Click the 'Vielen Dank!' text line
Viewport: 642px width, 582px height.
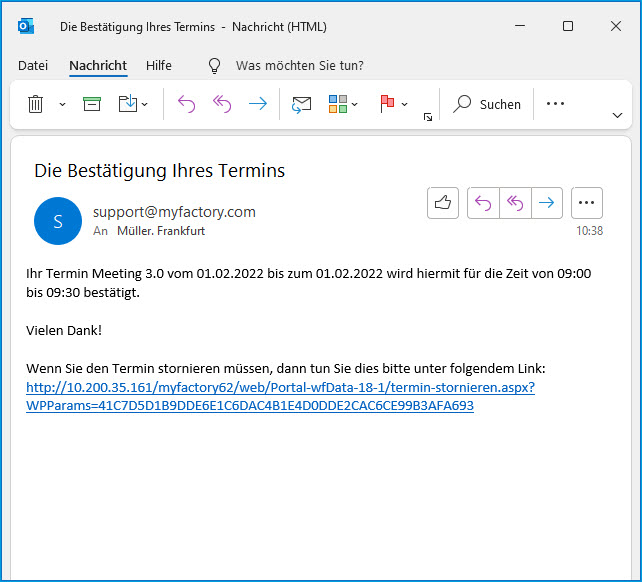64,331
